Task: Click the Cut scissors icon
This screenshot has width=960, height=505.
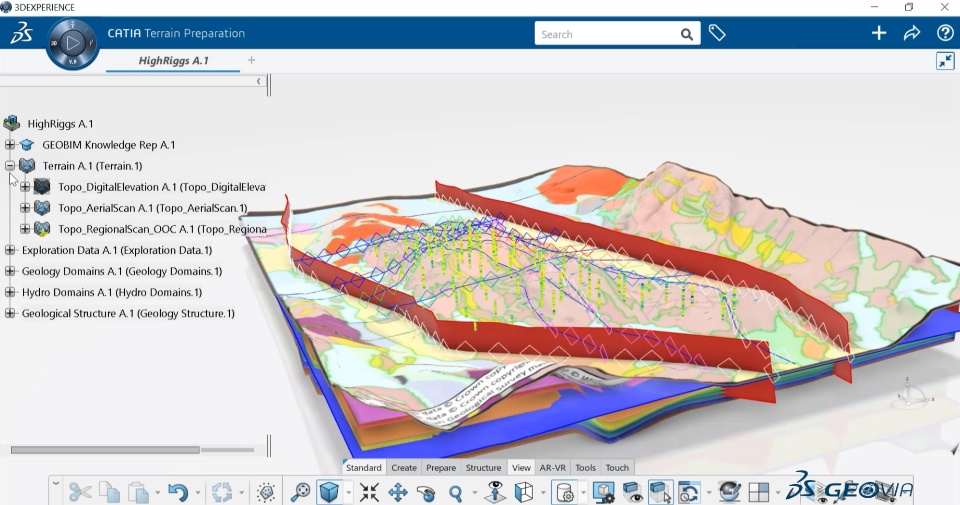Action: coord(80,492)
